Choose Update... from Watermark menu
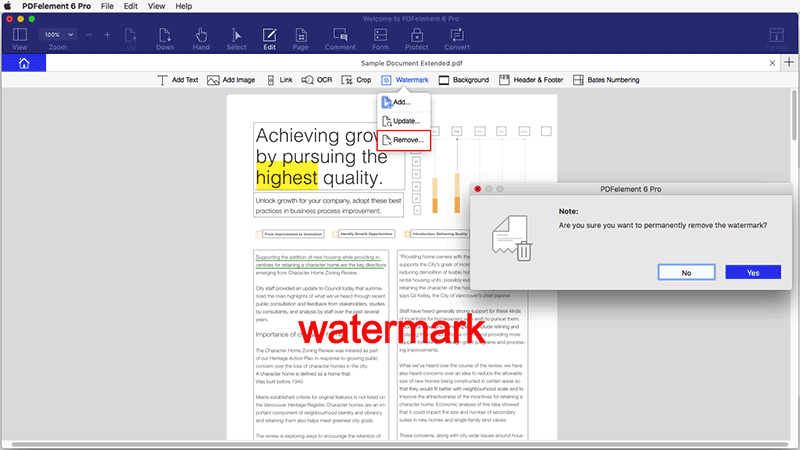This screenshot has height=450, width=800. point(404,121)
